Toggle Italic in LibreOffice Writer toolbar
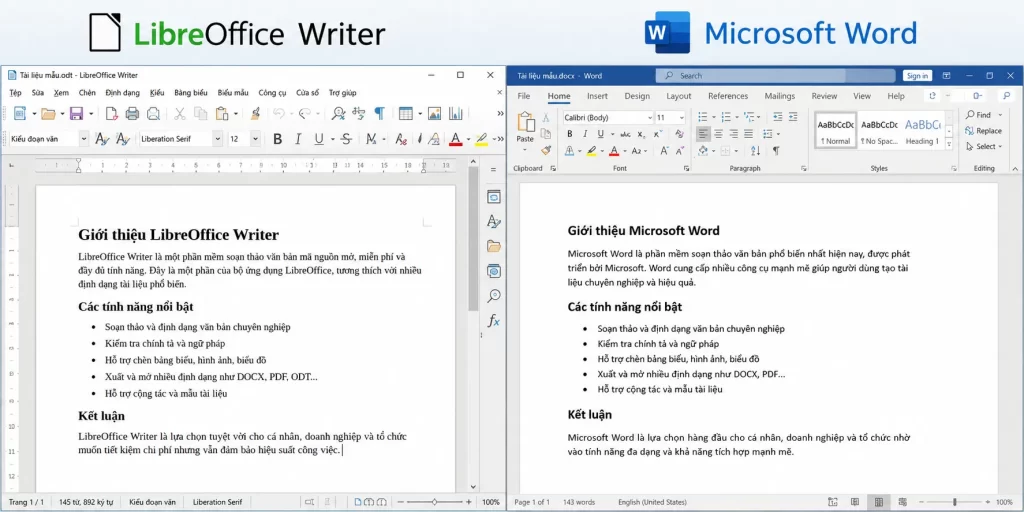Screen dimensions: 1024x512 point(298,138)
